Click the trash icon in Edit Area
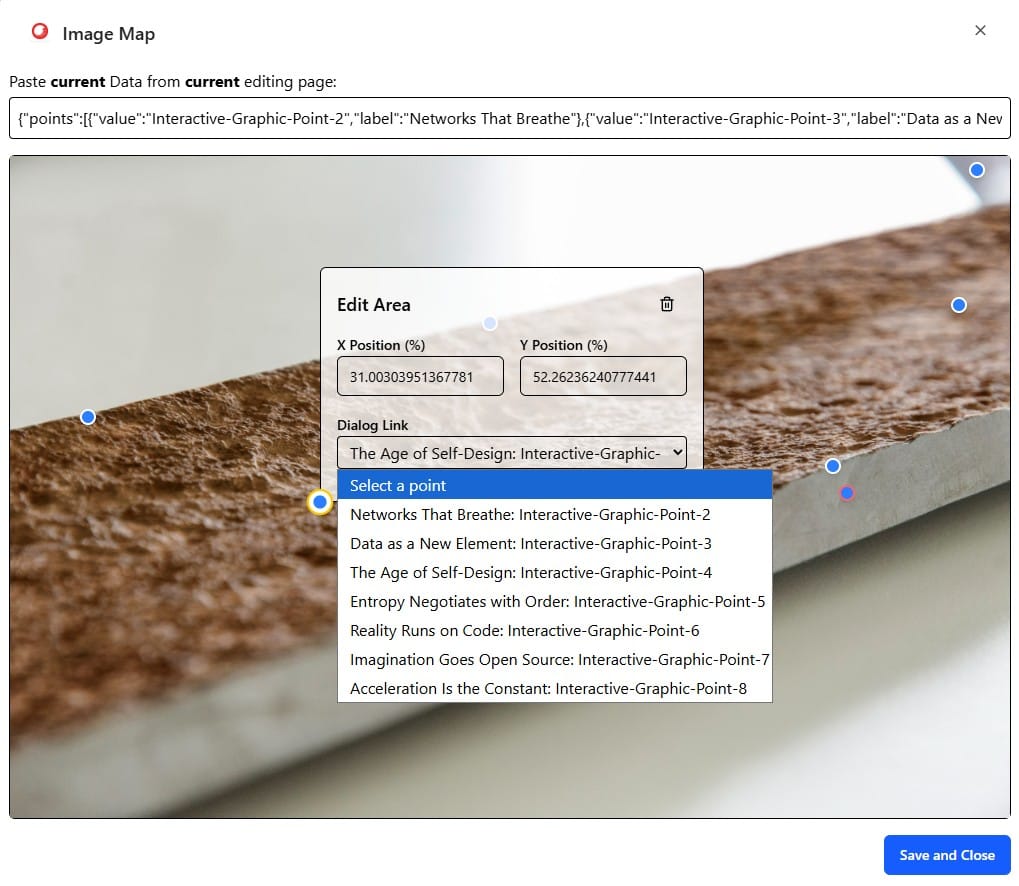Viewport: 1019px width, 886px height. tap(667, 304)
